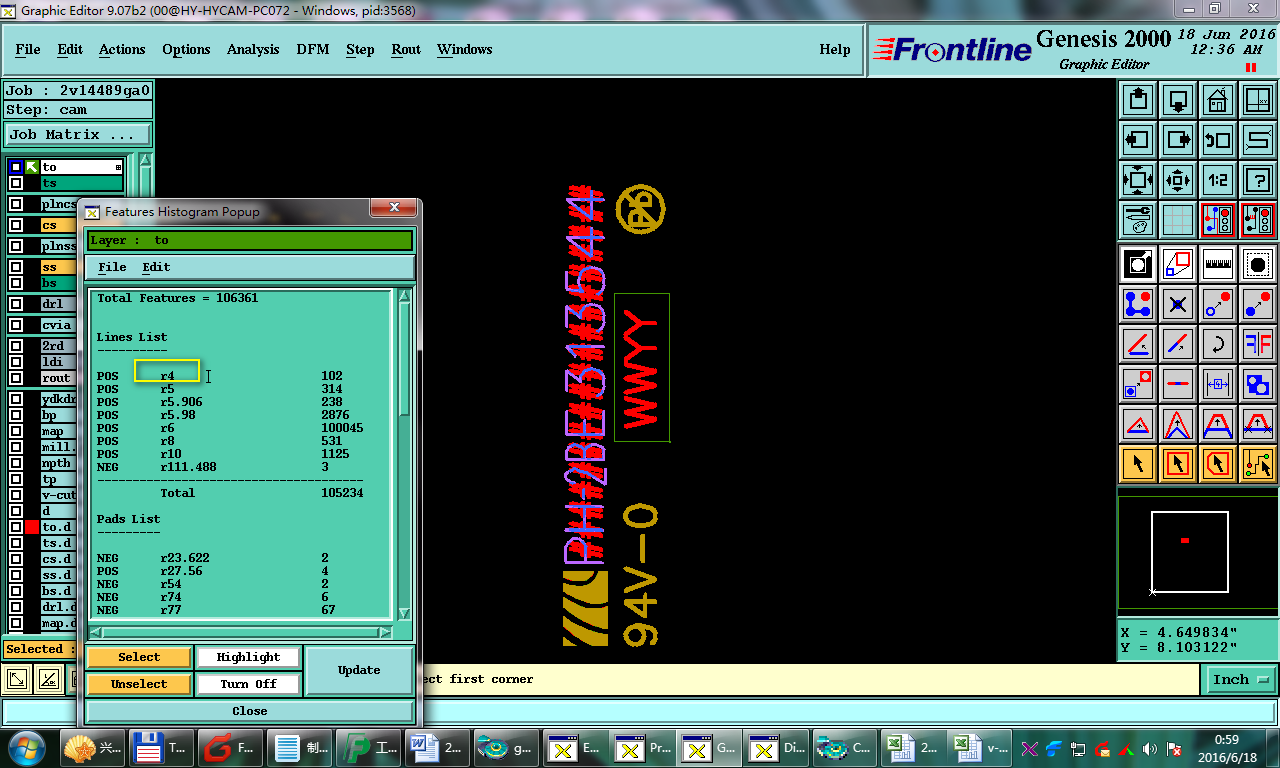
Task: Click the red and blue rectangles area-zoom icon
Action: pos(1178,264)
